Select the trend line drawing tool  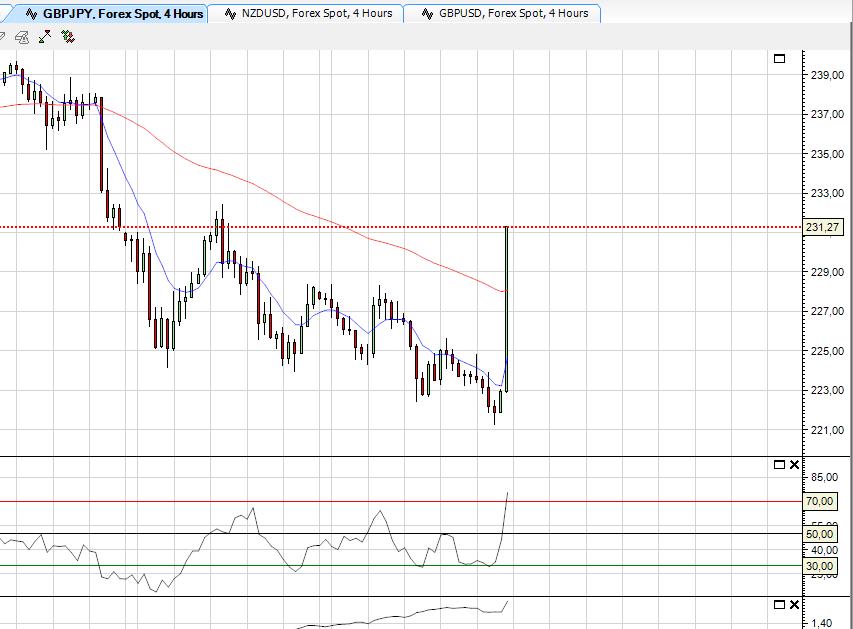(x=45, y=38)
